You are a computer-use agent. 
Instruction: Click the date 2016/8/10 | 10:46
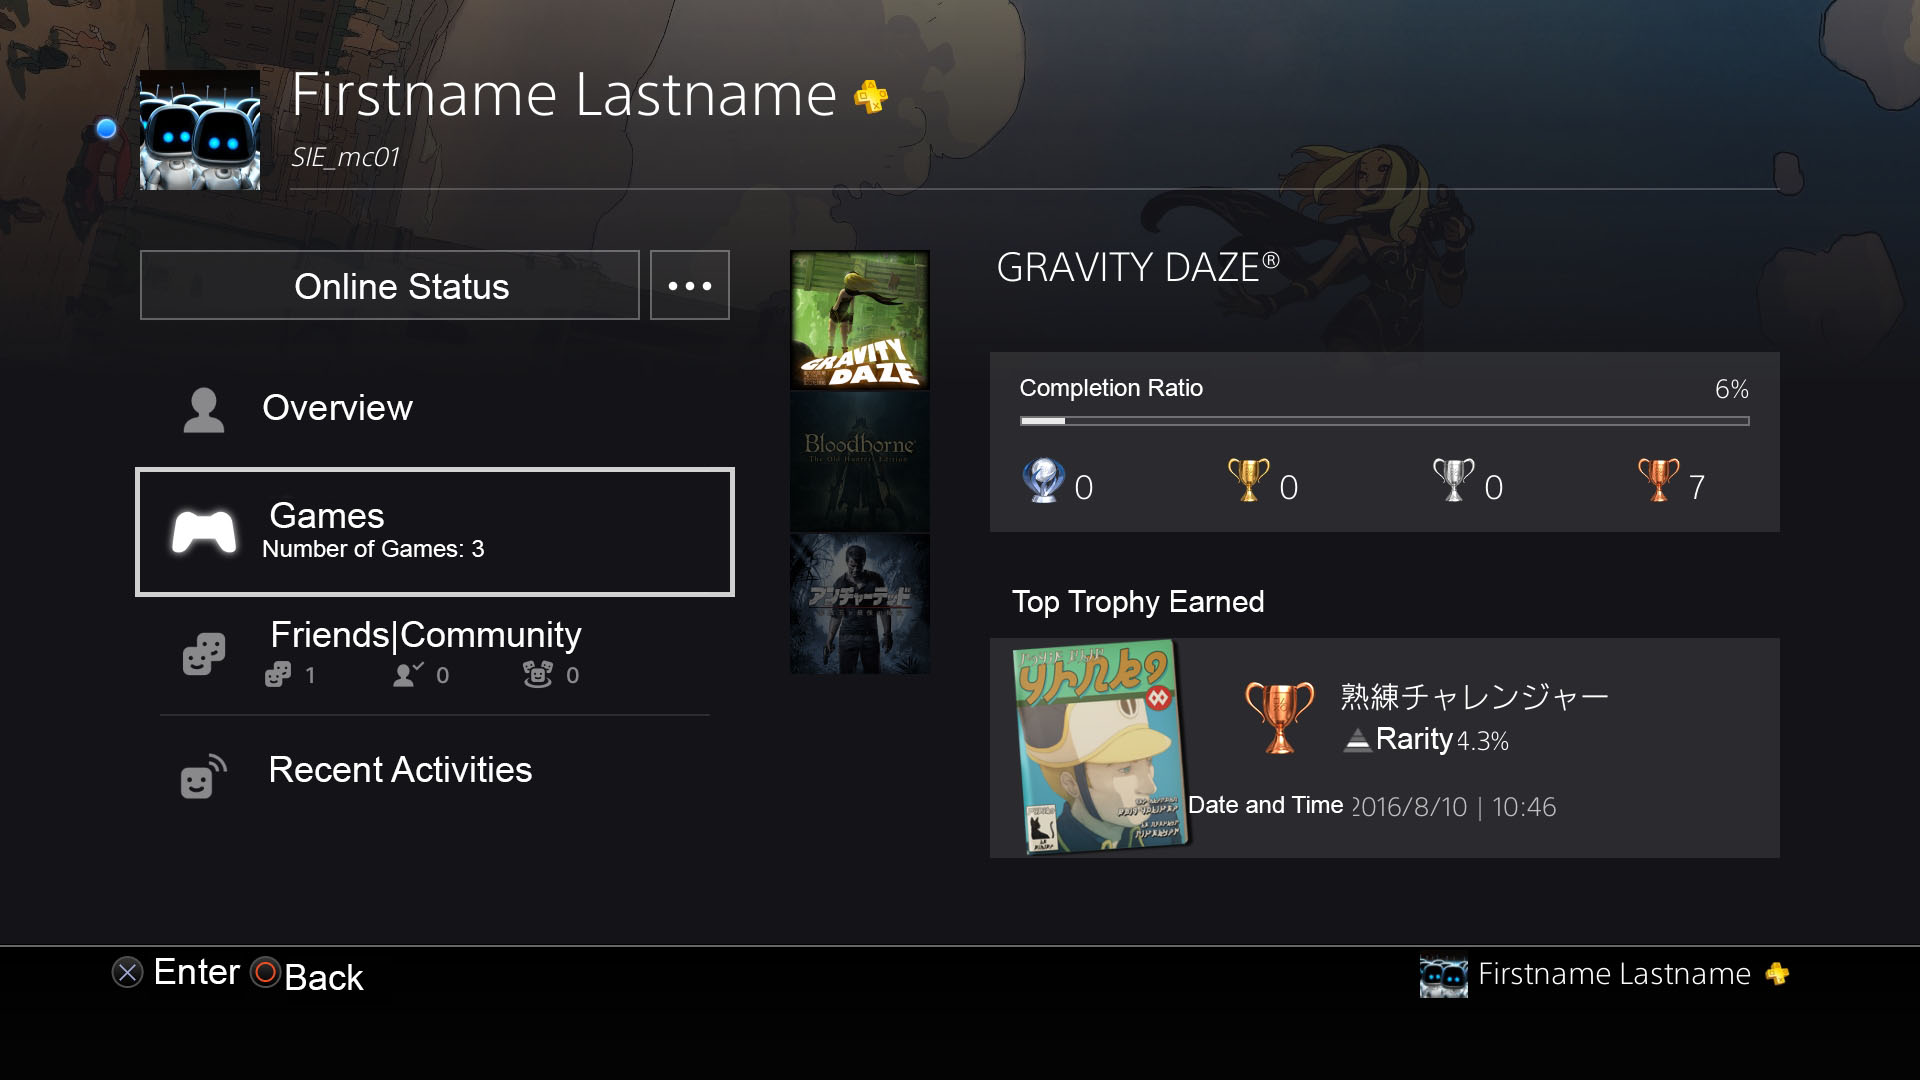pos(1454,807)
